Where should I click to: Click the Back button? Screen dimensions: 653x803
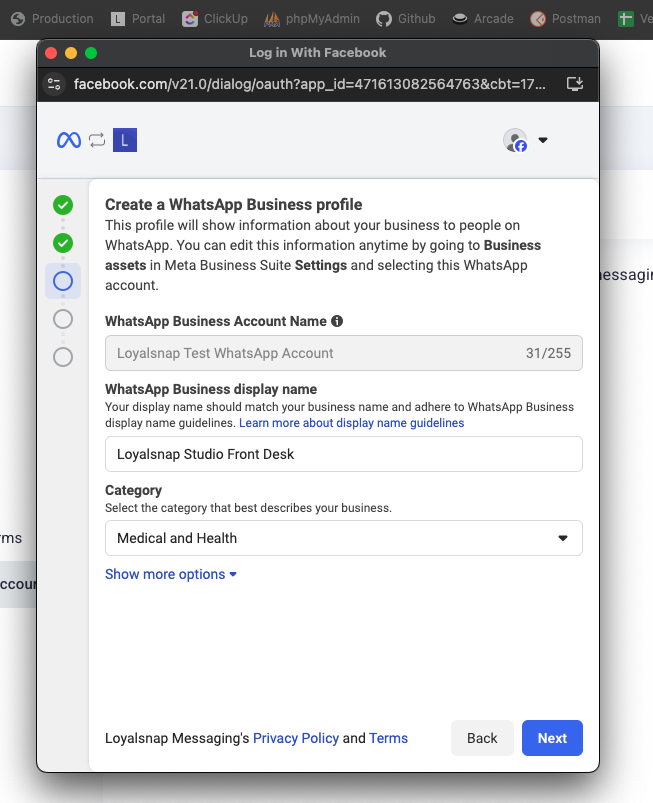click(x=482, y=738)
